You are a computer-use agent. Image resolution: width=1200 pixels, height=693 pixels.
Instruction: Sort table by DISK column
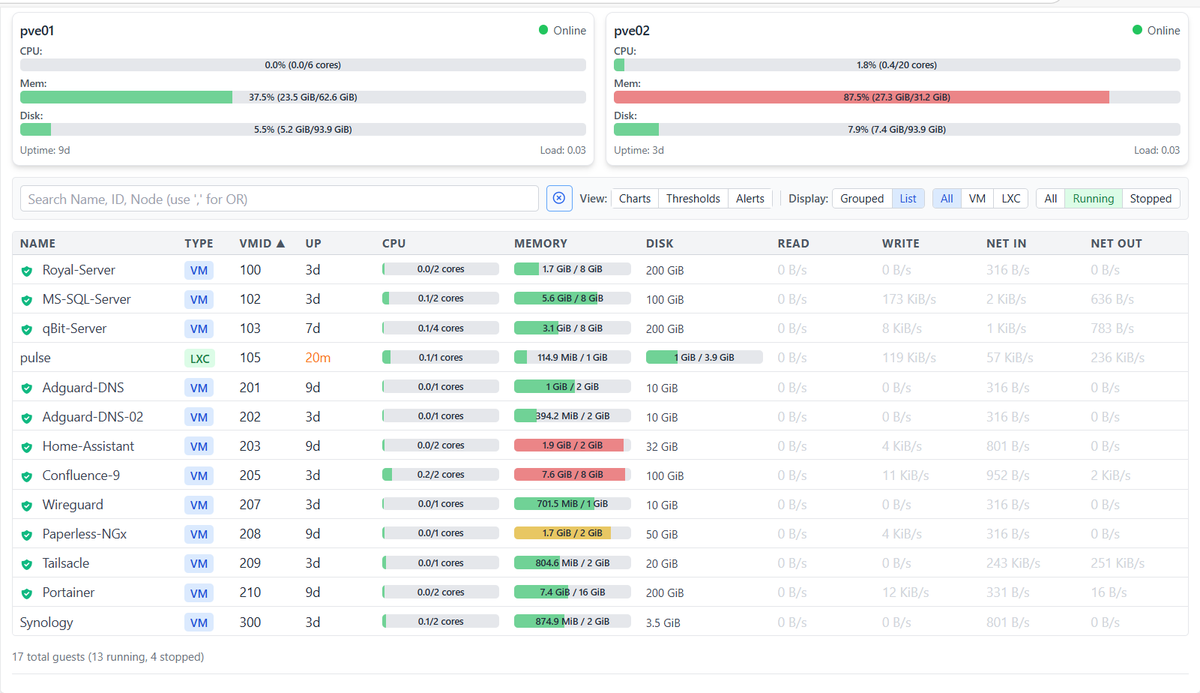pyautogui.click(x=660, y=243)
